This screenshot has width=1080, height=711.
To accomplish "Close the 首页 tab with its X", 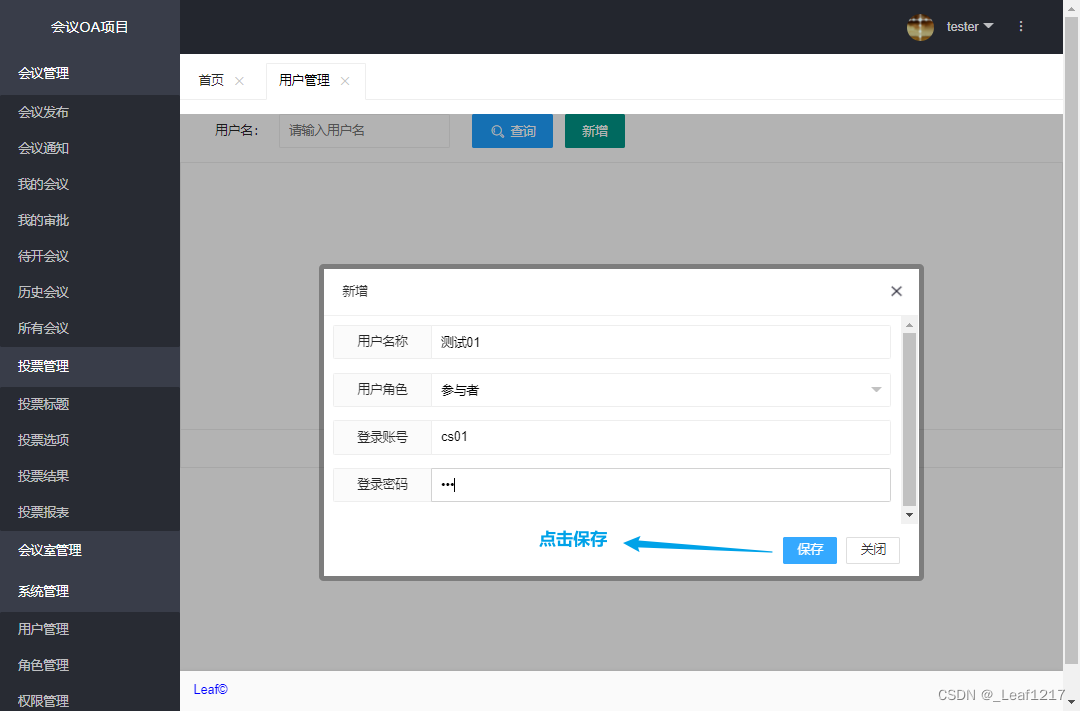I will (x=239, y=81).
